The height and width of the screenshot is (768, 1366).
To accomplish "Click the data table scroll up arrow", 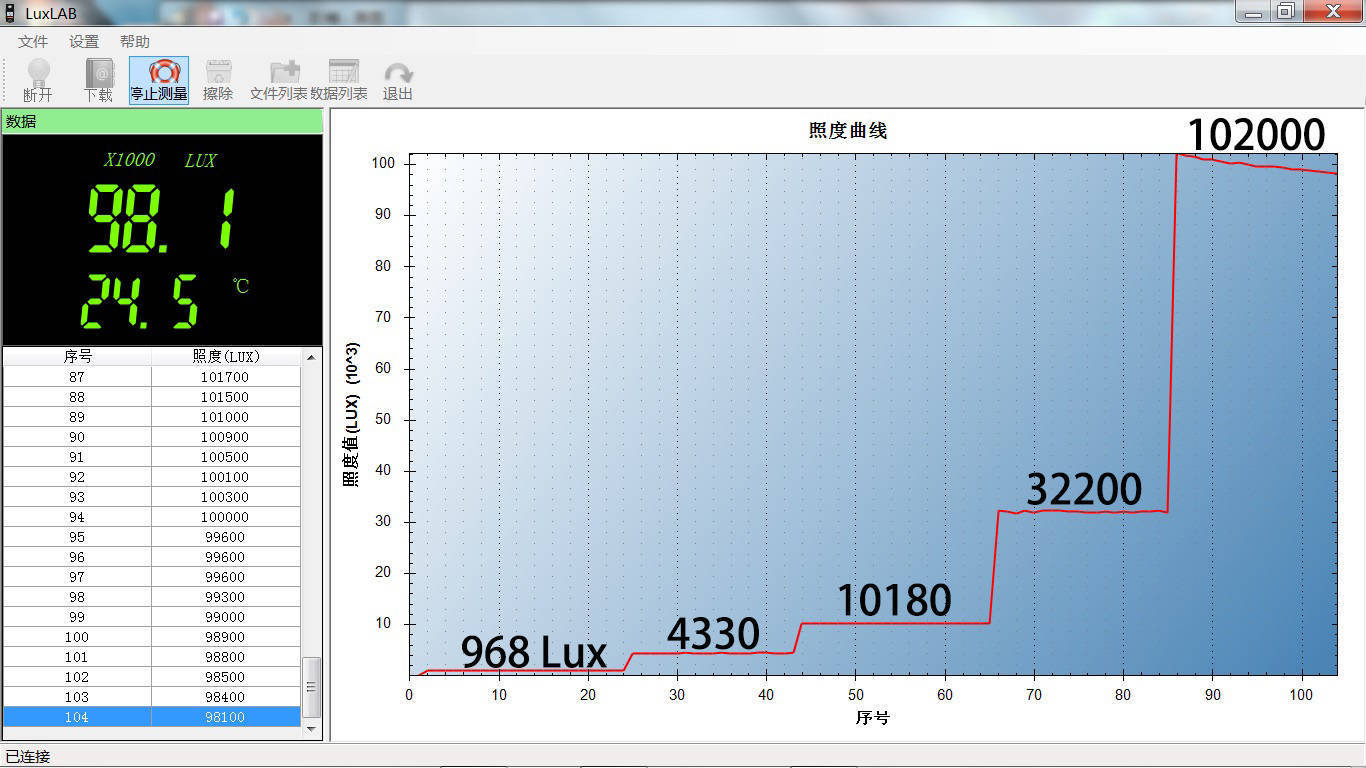I will [x=312, y=357].
